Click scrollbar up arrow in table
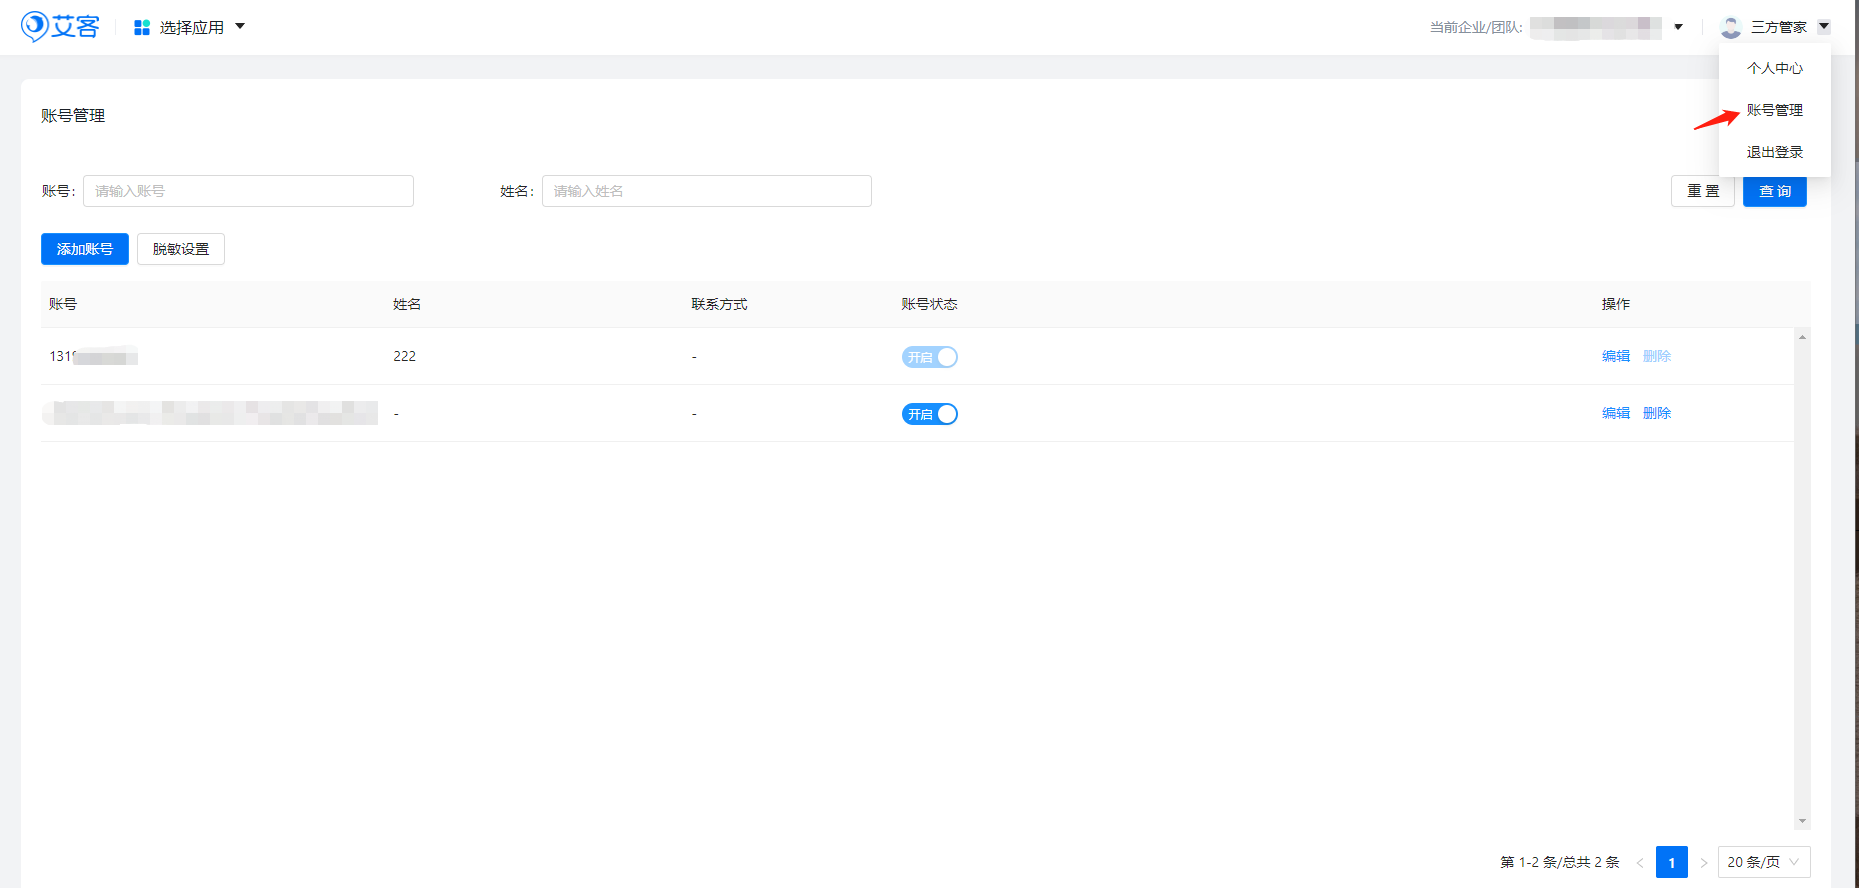 click(1802, 337)
